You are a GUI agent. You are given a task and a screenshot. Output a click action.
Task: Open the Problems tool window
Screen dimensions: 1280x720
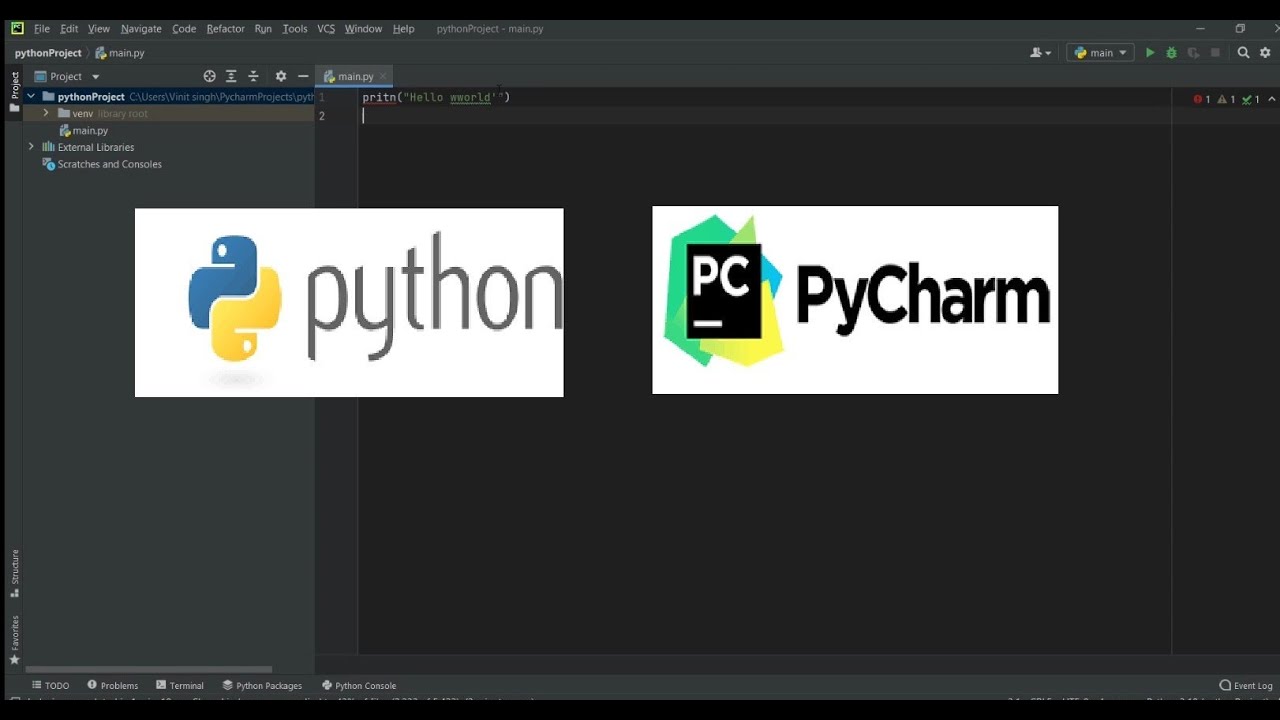pyautogui.click(x=112, y=685)
